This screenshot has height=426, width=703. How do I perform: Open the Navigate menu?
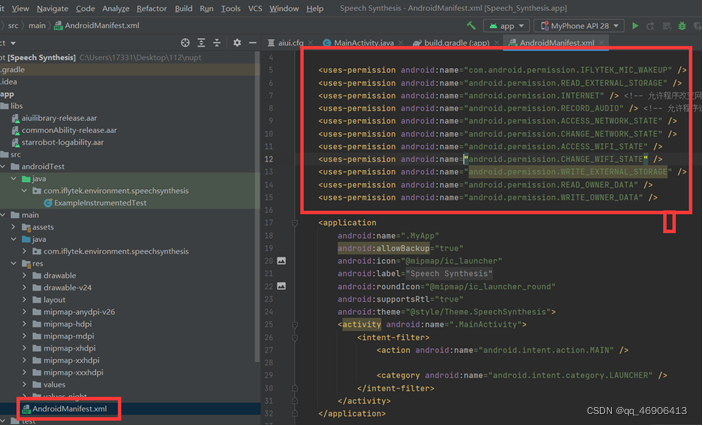[x=52, y=9]
